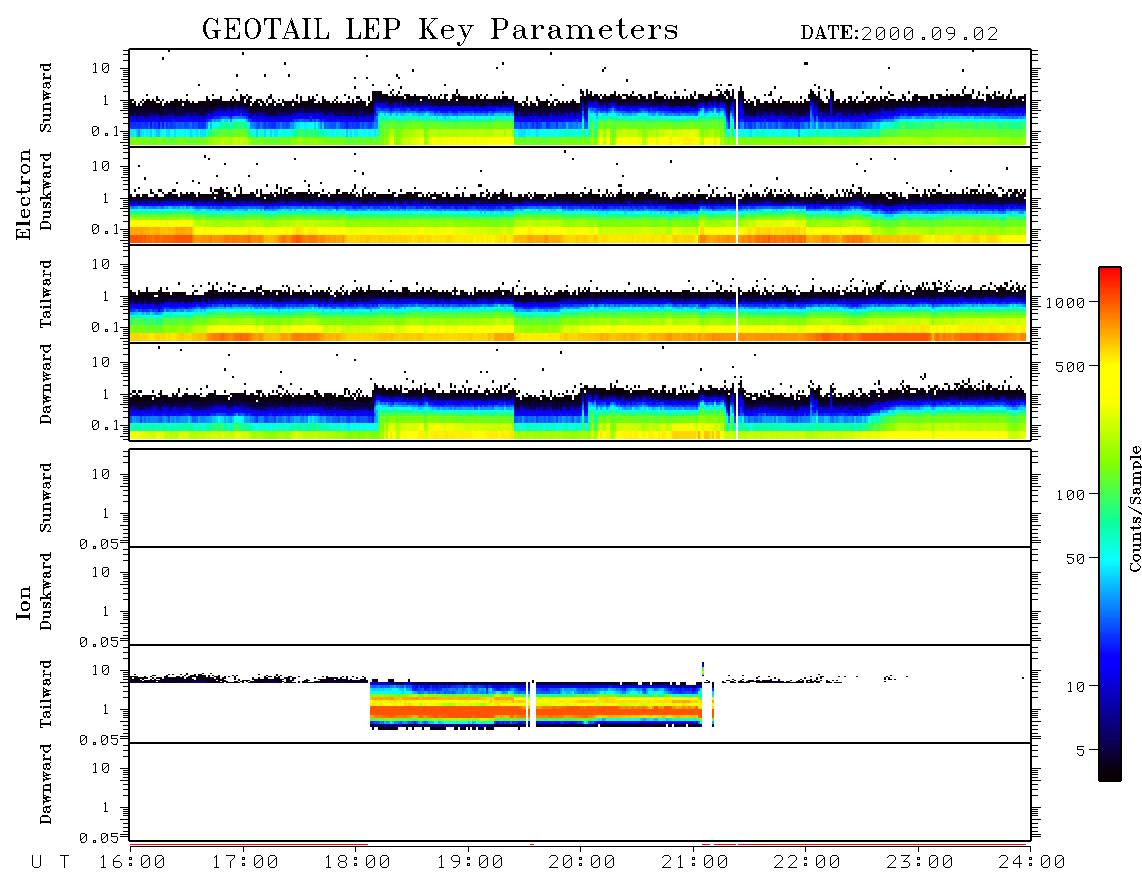Click the colorbar label 10
The image size is (1142, 880).
1075,687
